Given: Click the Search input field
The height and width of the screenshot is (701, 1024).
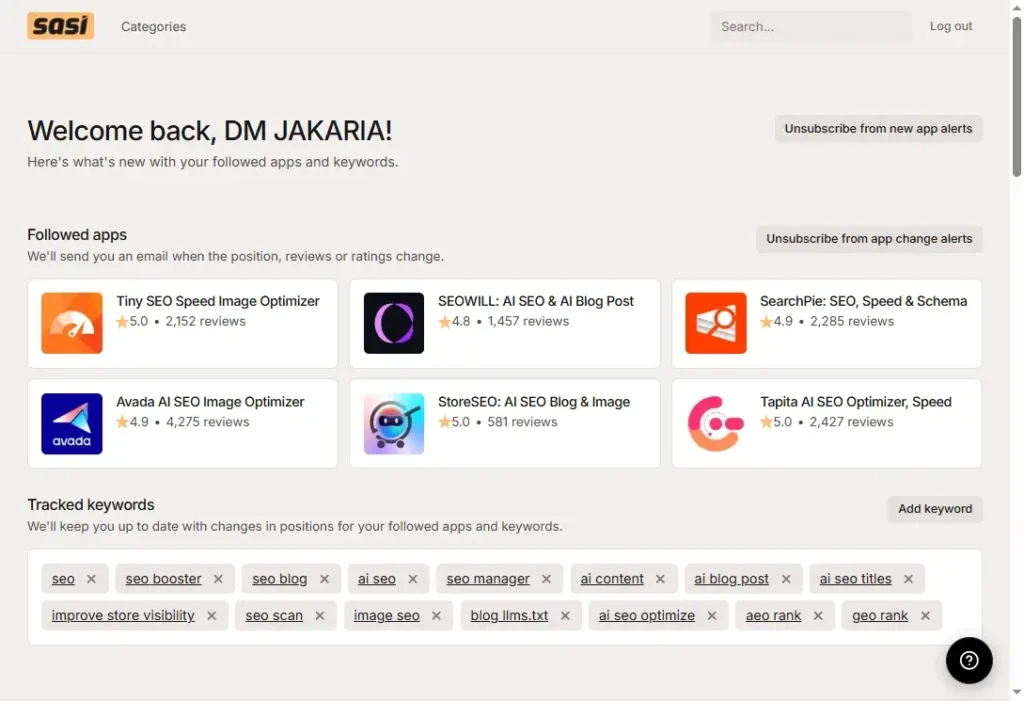Looking at the screenshot, I should pyautogui.click(x=810, y=26).
